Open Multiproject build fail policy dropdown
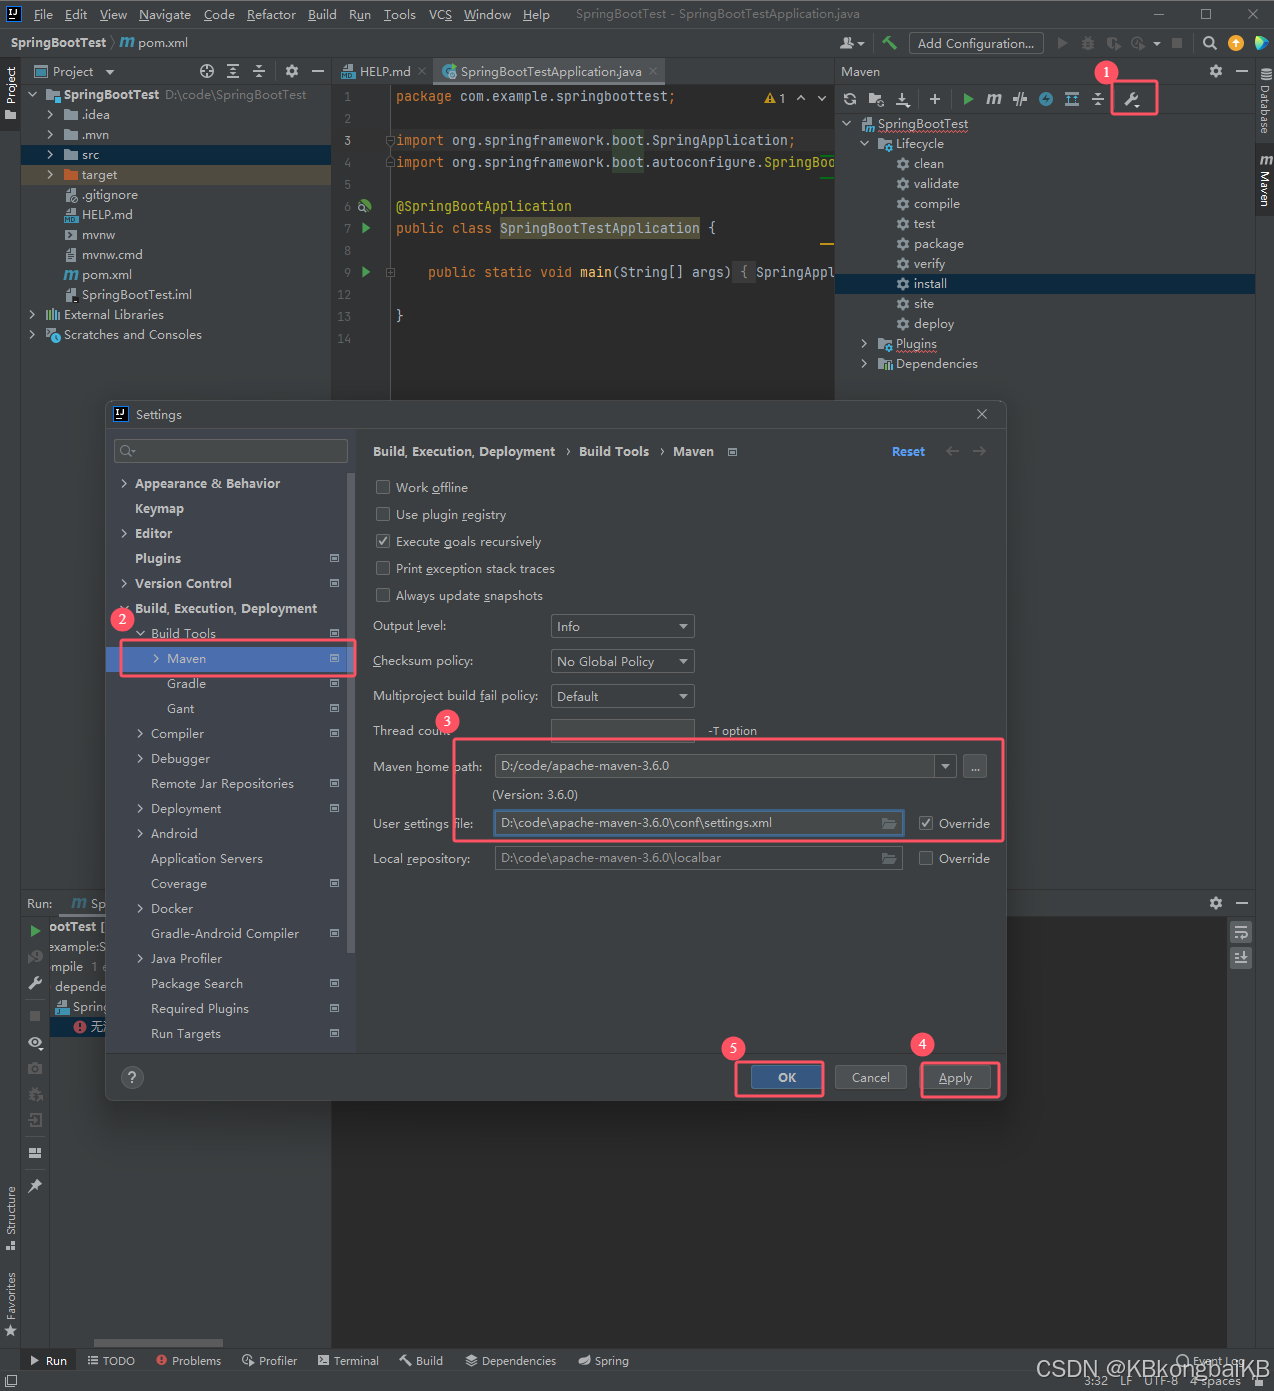Image resolution: width=1274 pixels, height=1391 pixels. point(623,696)
